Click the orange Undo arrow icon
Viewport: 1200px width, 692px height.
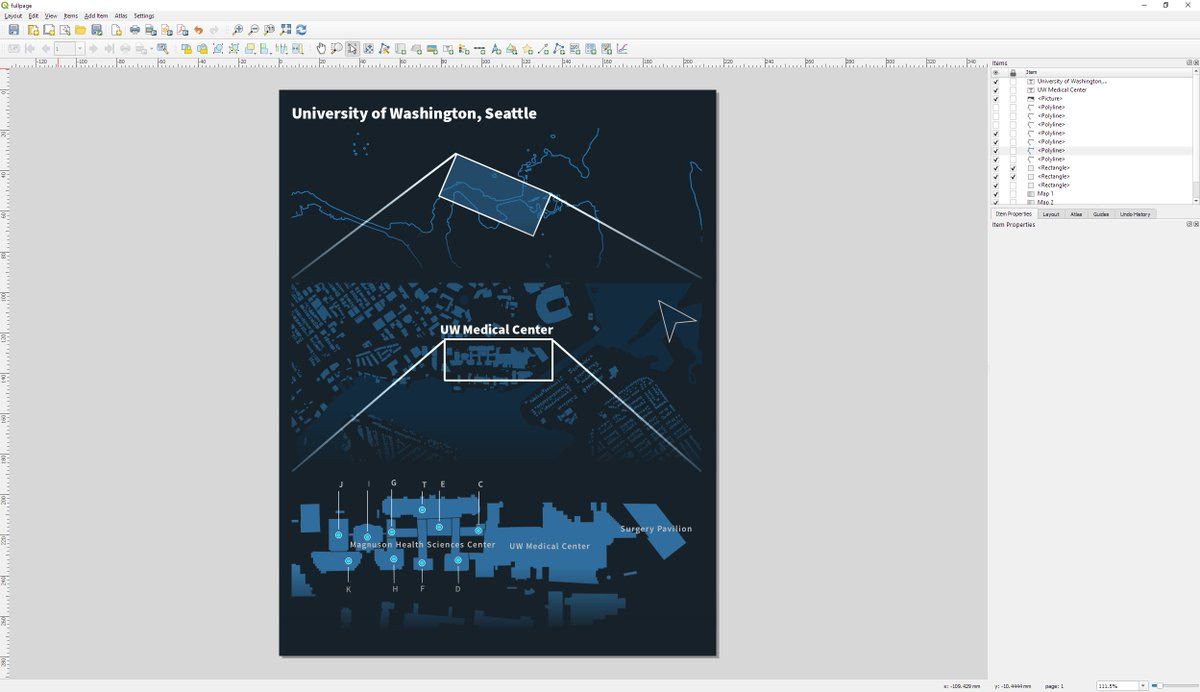tap(198, 30)
